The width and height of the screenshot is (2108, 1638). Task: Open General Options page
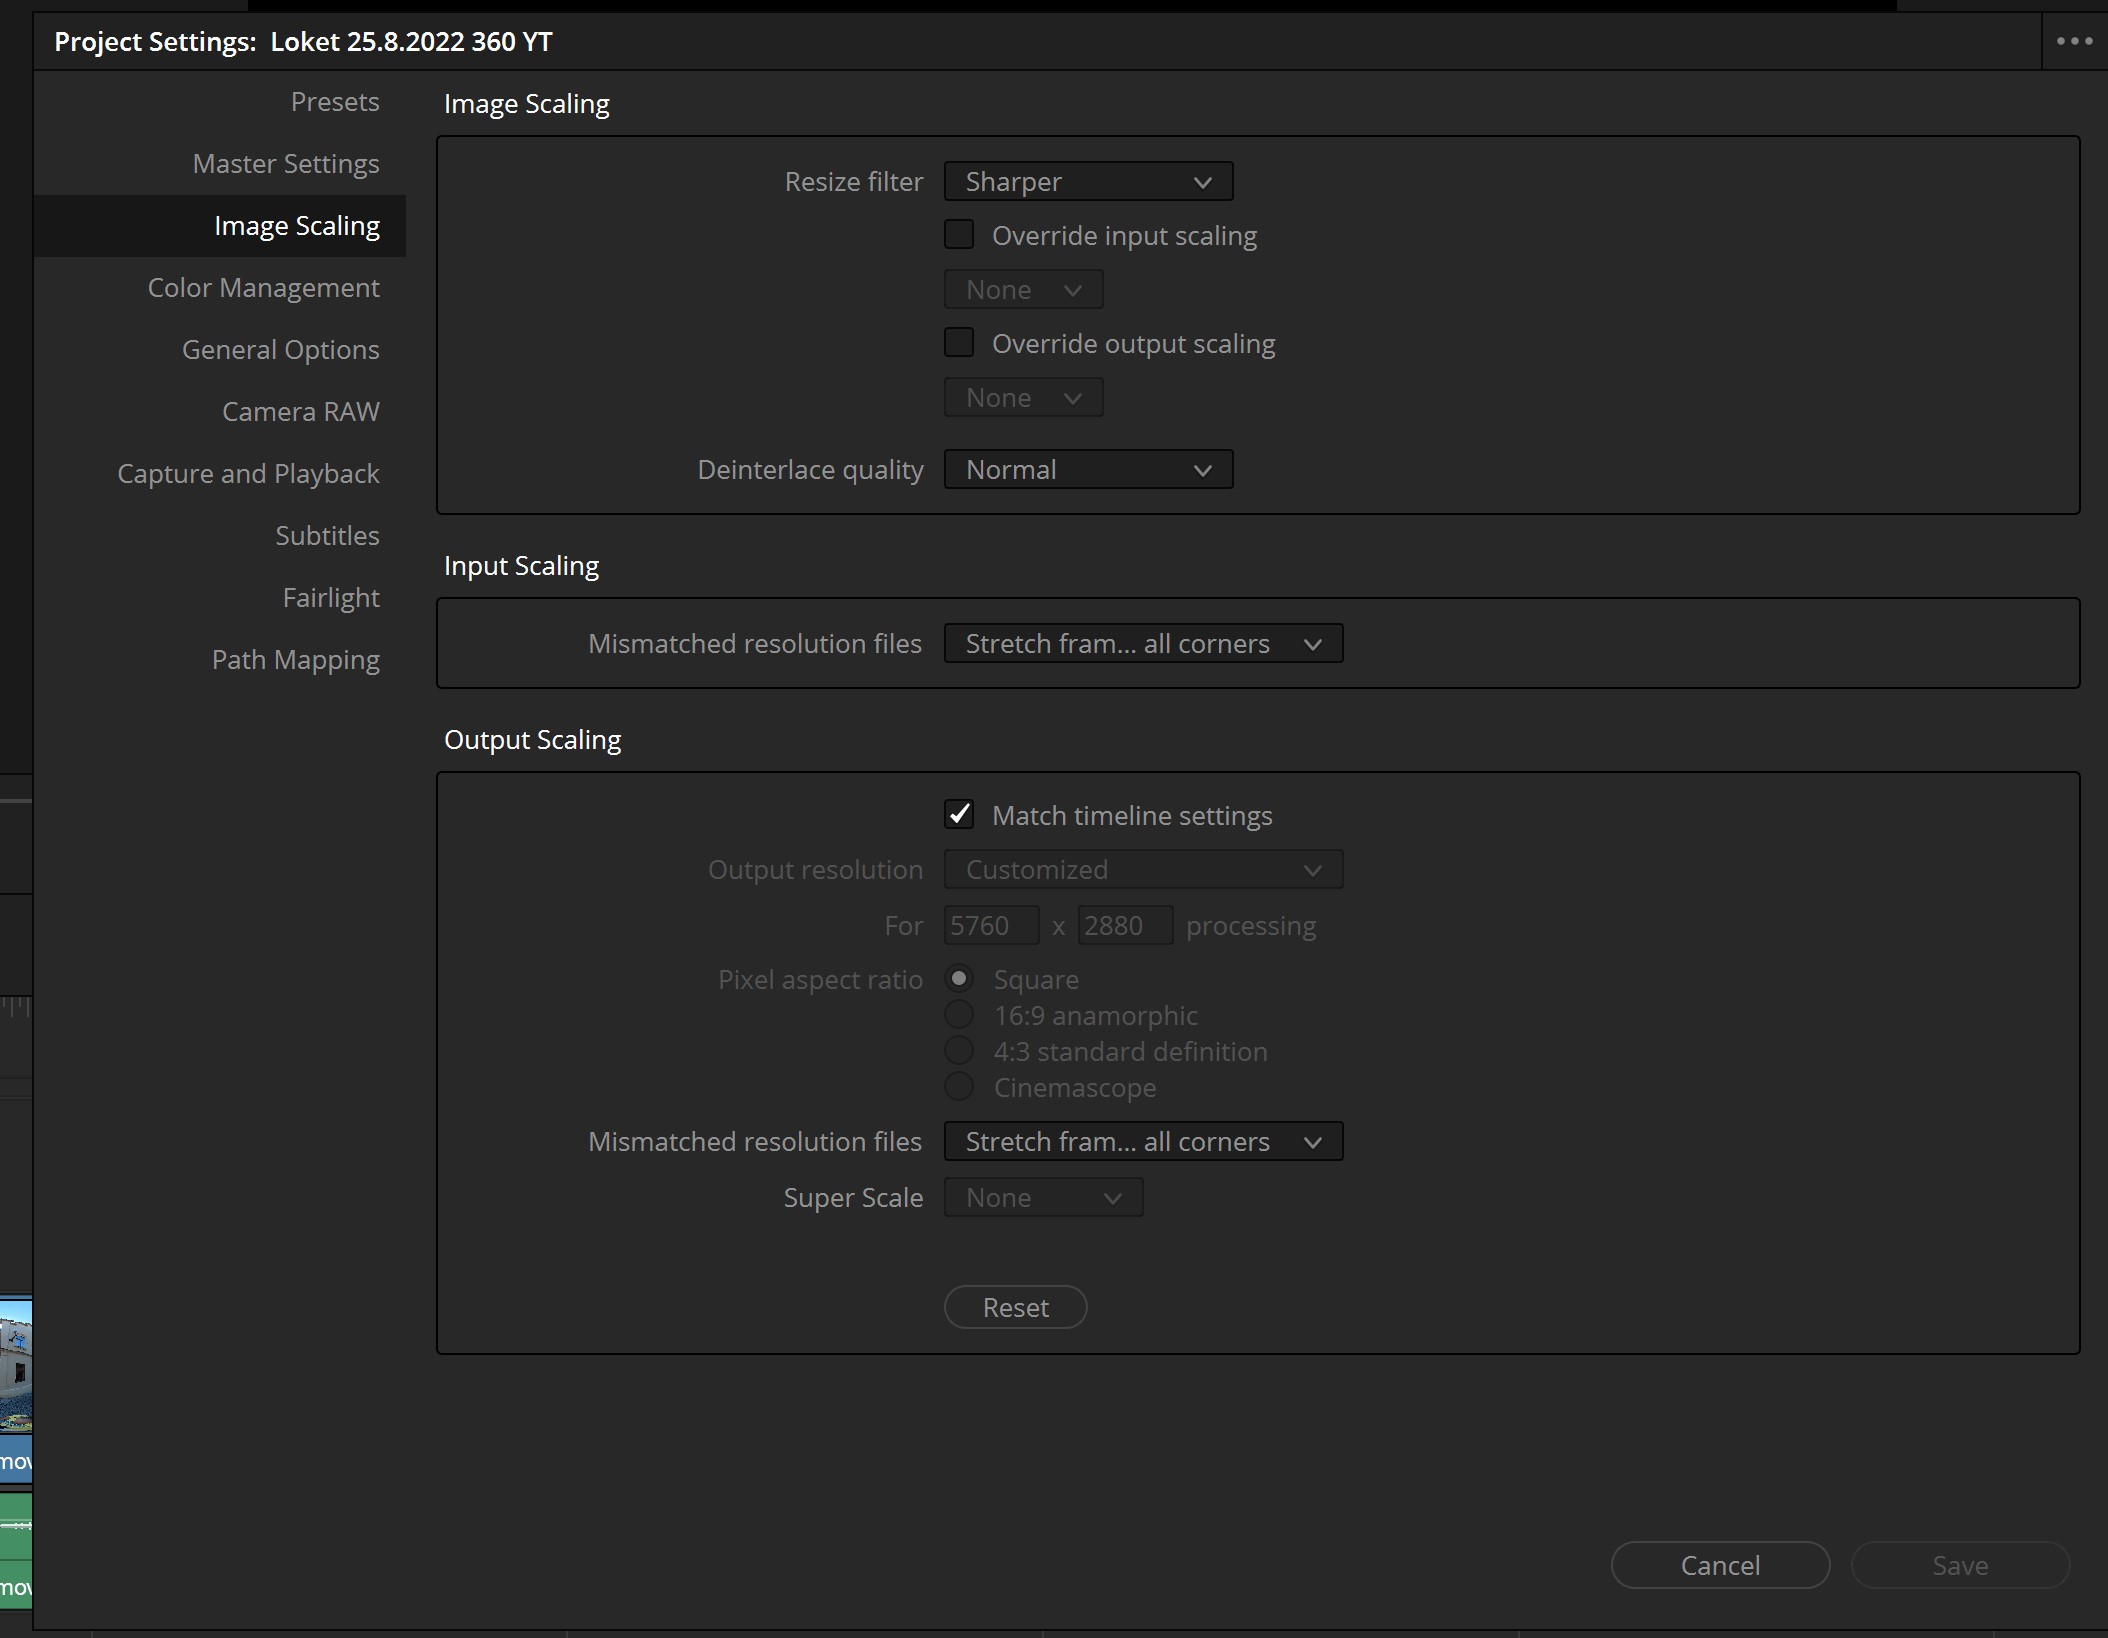(x=281, y=350)
